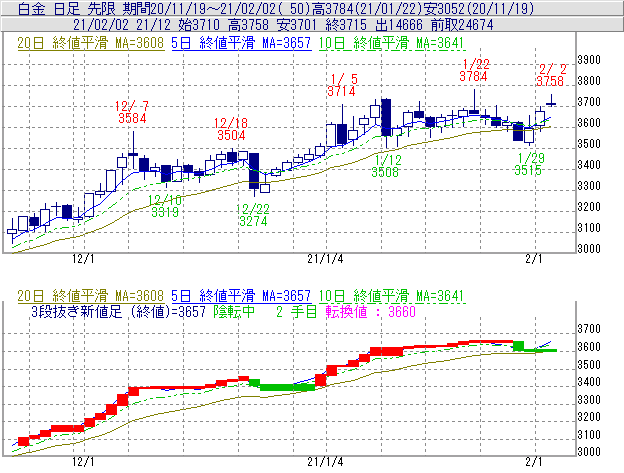Click the 2/1 date label under lower chart
The height and width of the screenshot is (473, 624).
click(x=534, y=462)
